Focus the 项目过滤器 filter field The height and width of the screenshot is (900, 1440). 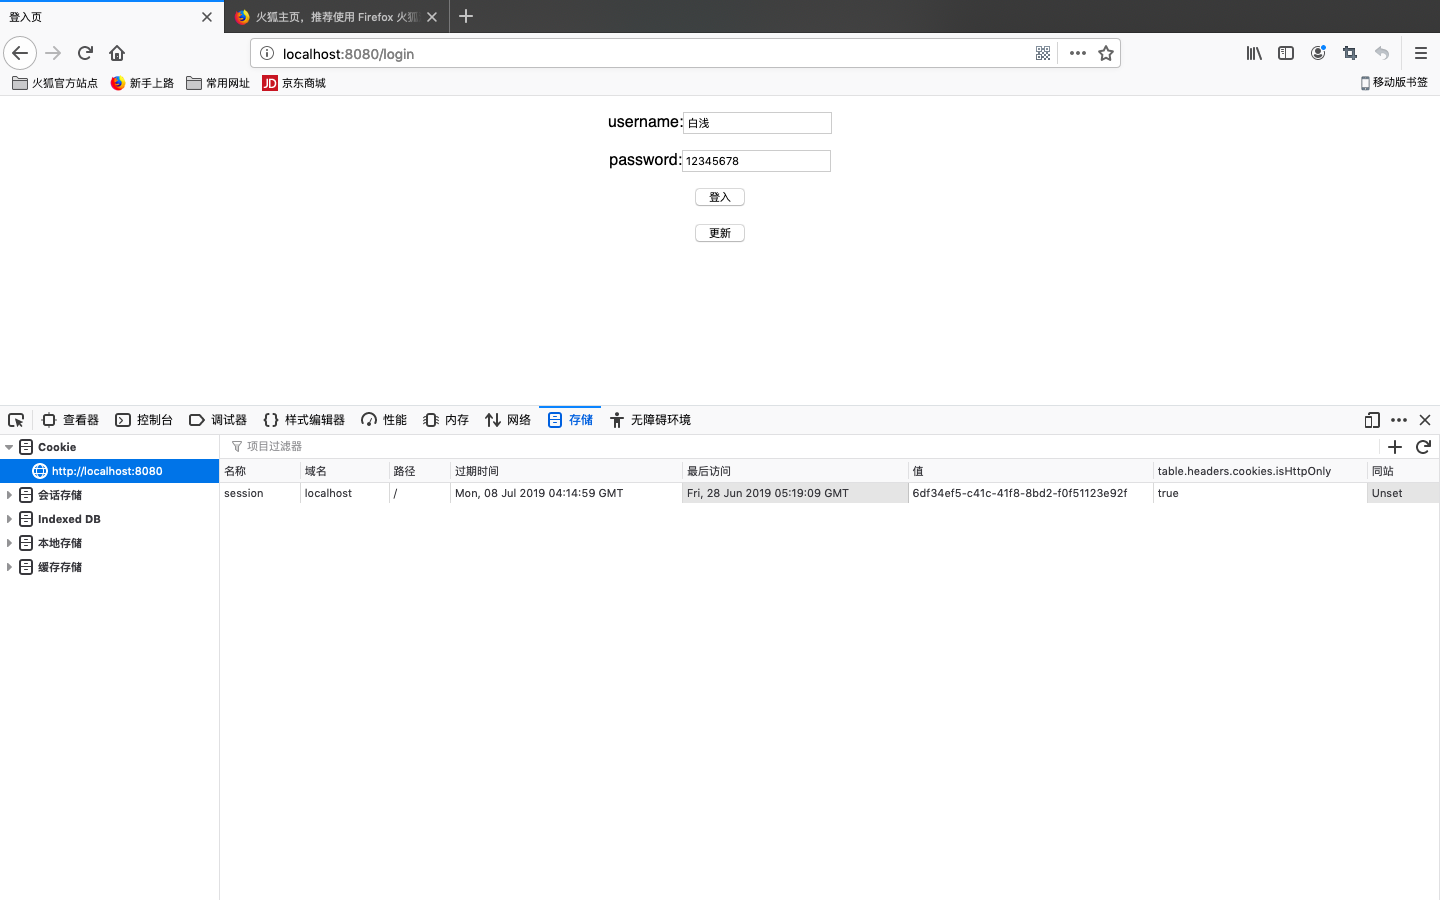(800, 447)
